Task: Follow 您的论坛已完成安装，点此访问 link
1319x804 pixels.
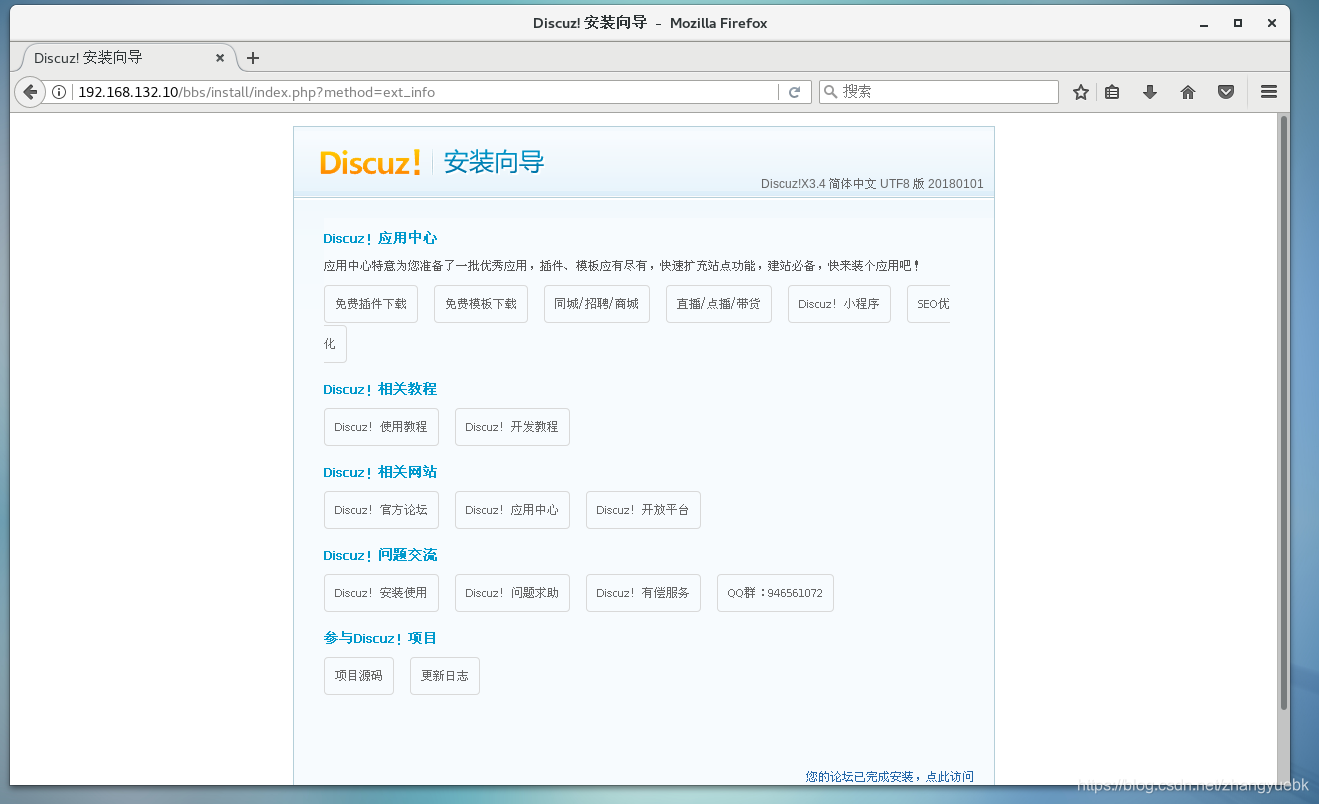Action: pos(890,777)
